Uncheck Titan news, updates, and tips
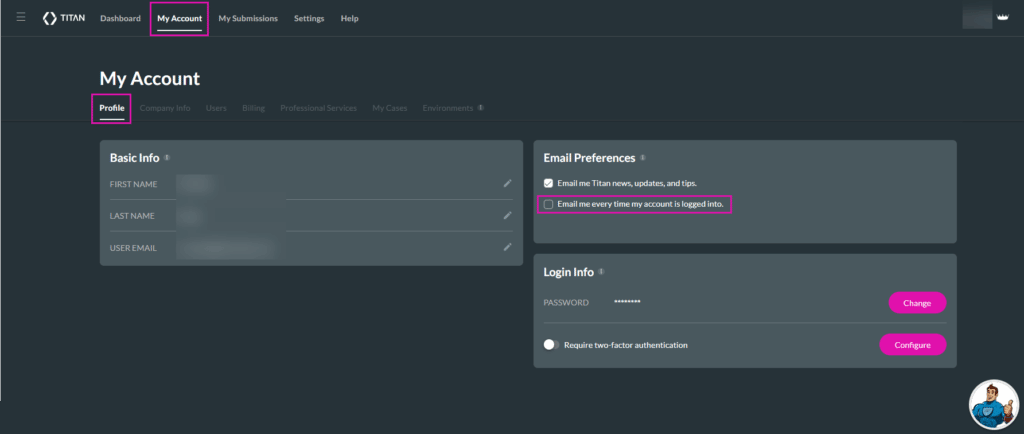The height and width of the screenshot is (434, 1024). tap(548, 183)
